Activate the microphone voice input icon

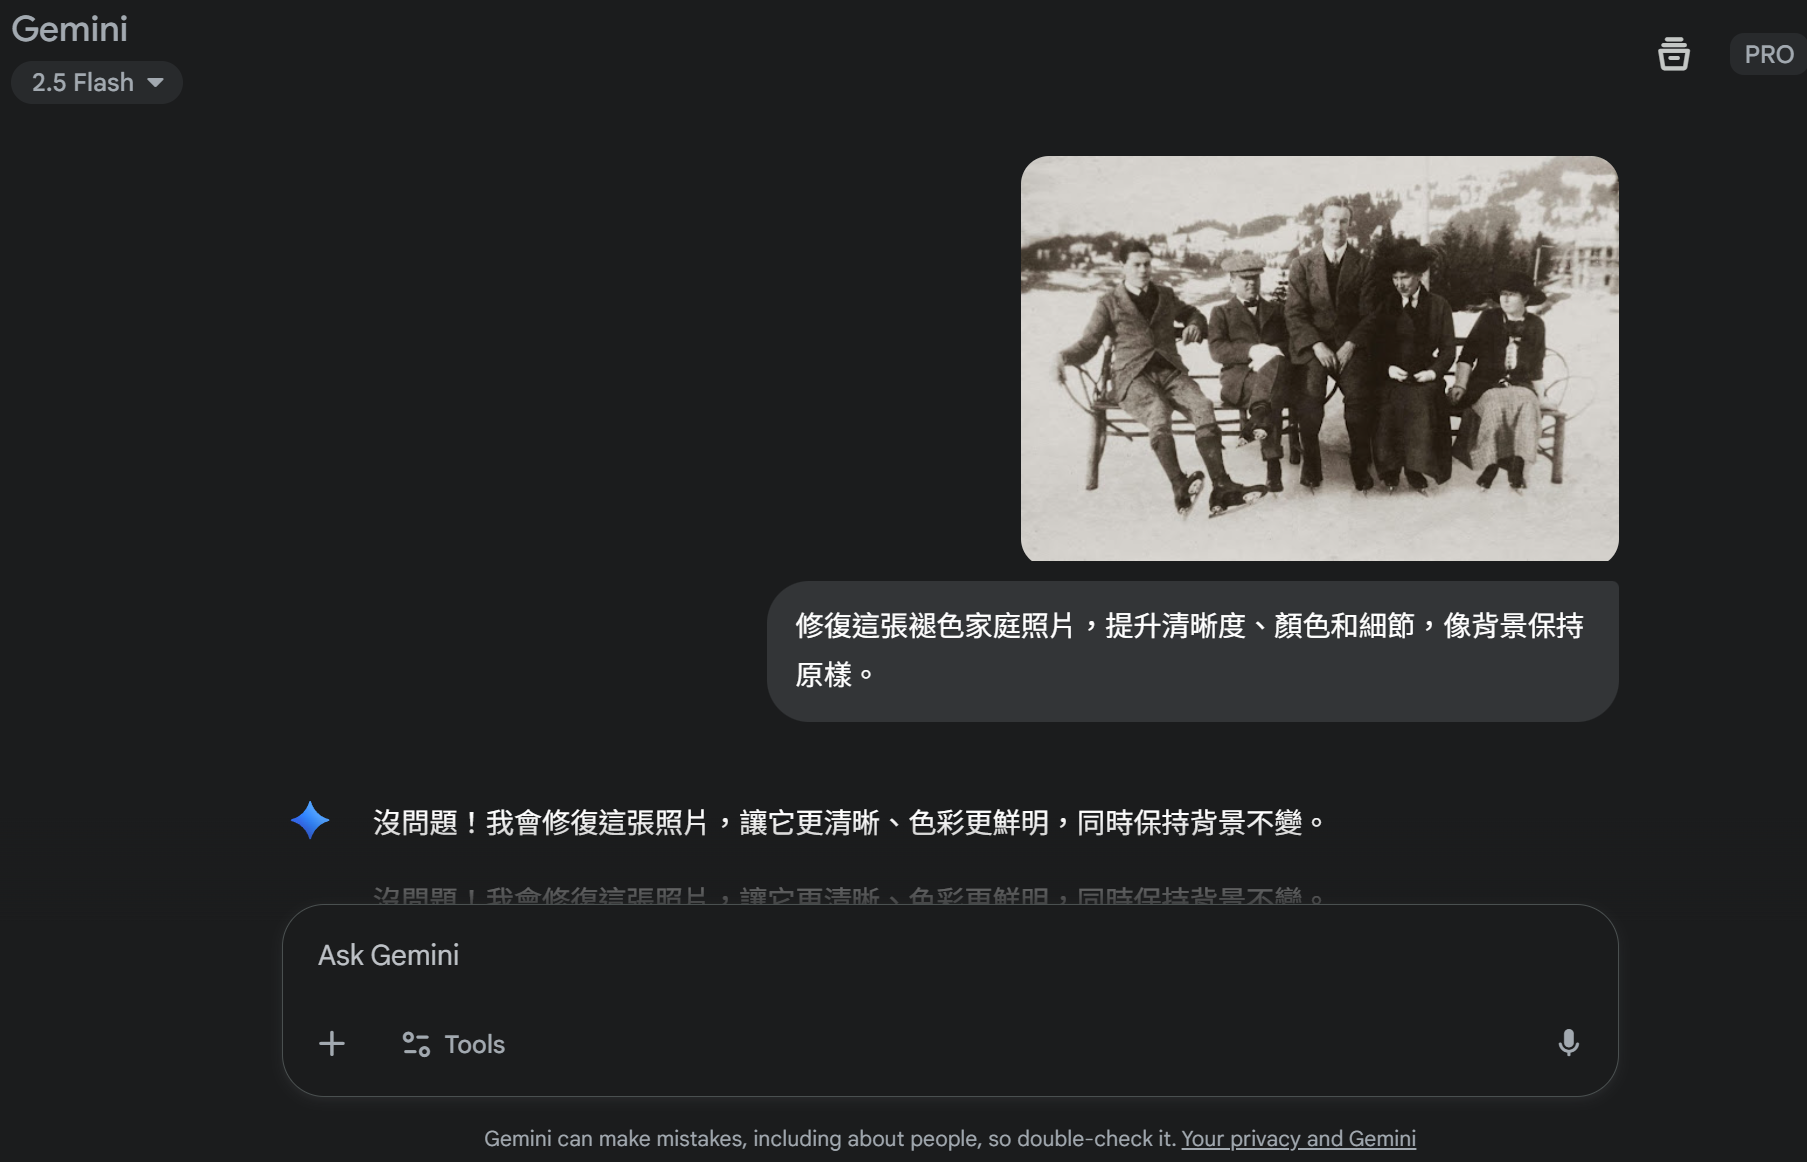tap(1568, 1043)
